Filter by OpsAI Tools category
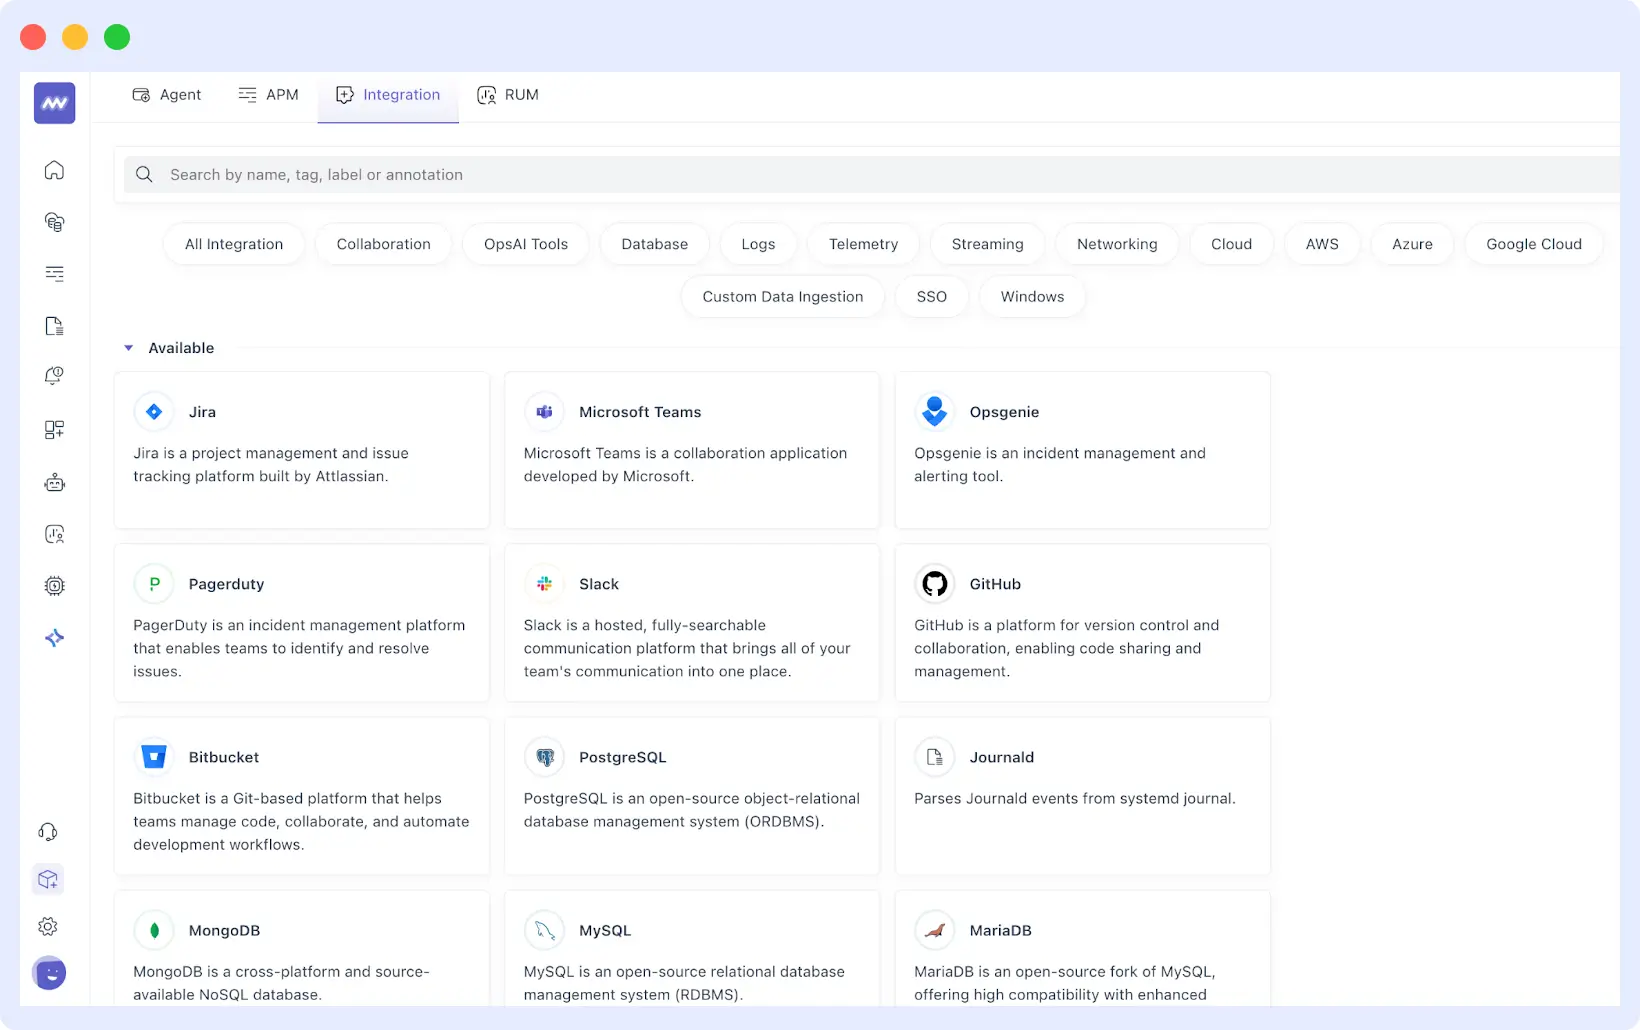1640x1030 pixels. (x=526, y=244)
